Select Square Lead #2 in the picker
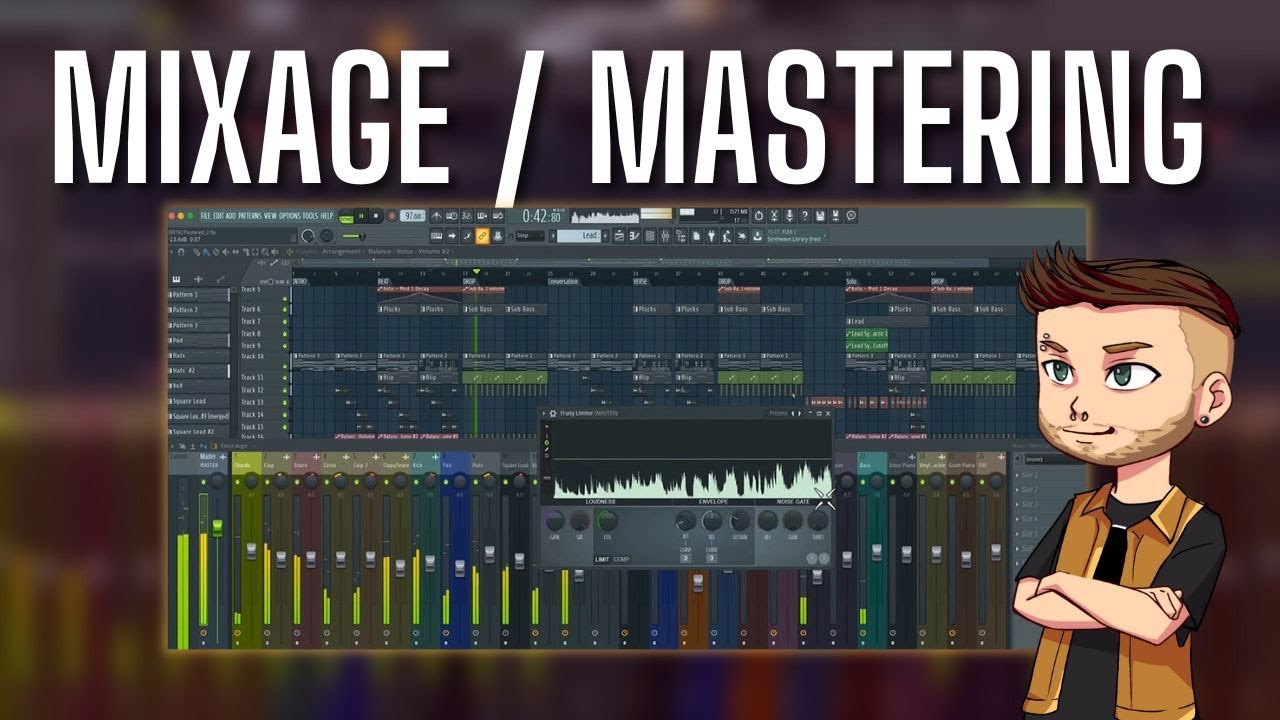 199,431
